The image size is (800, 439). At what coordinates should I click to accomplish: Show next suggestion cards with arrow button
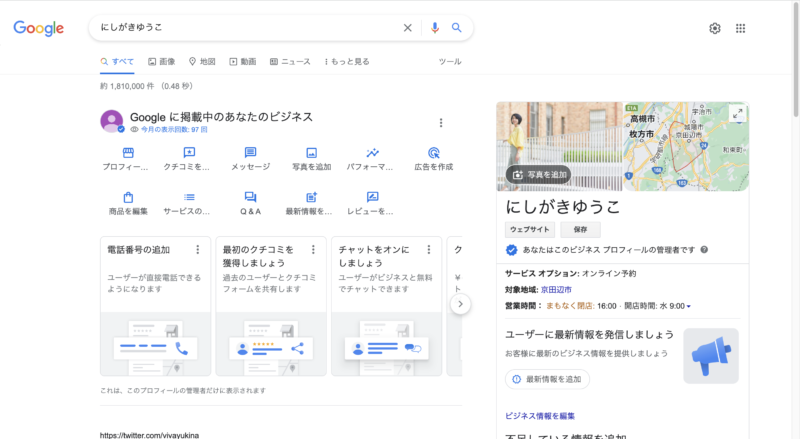460,304
